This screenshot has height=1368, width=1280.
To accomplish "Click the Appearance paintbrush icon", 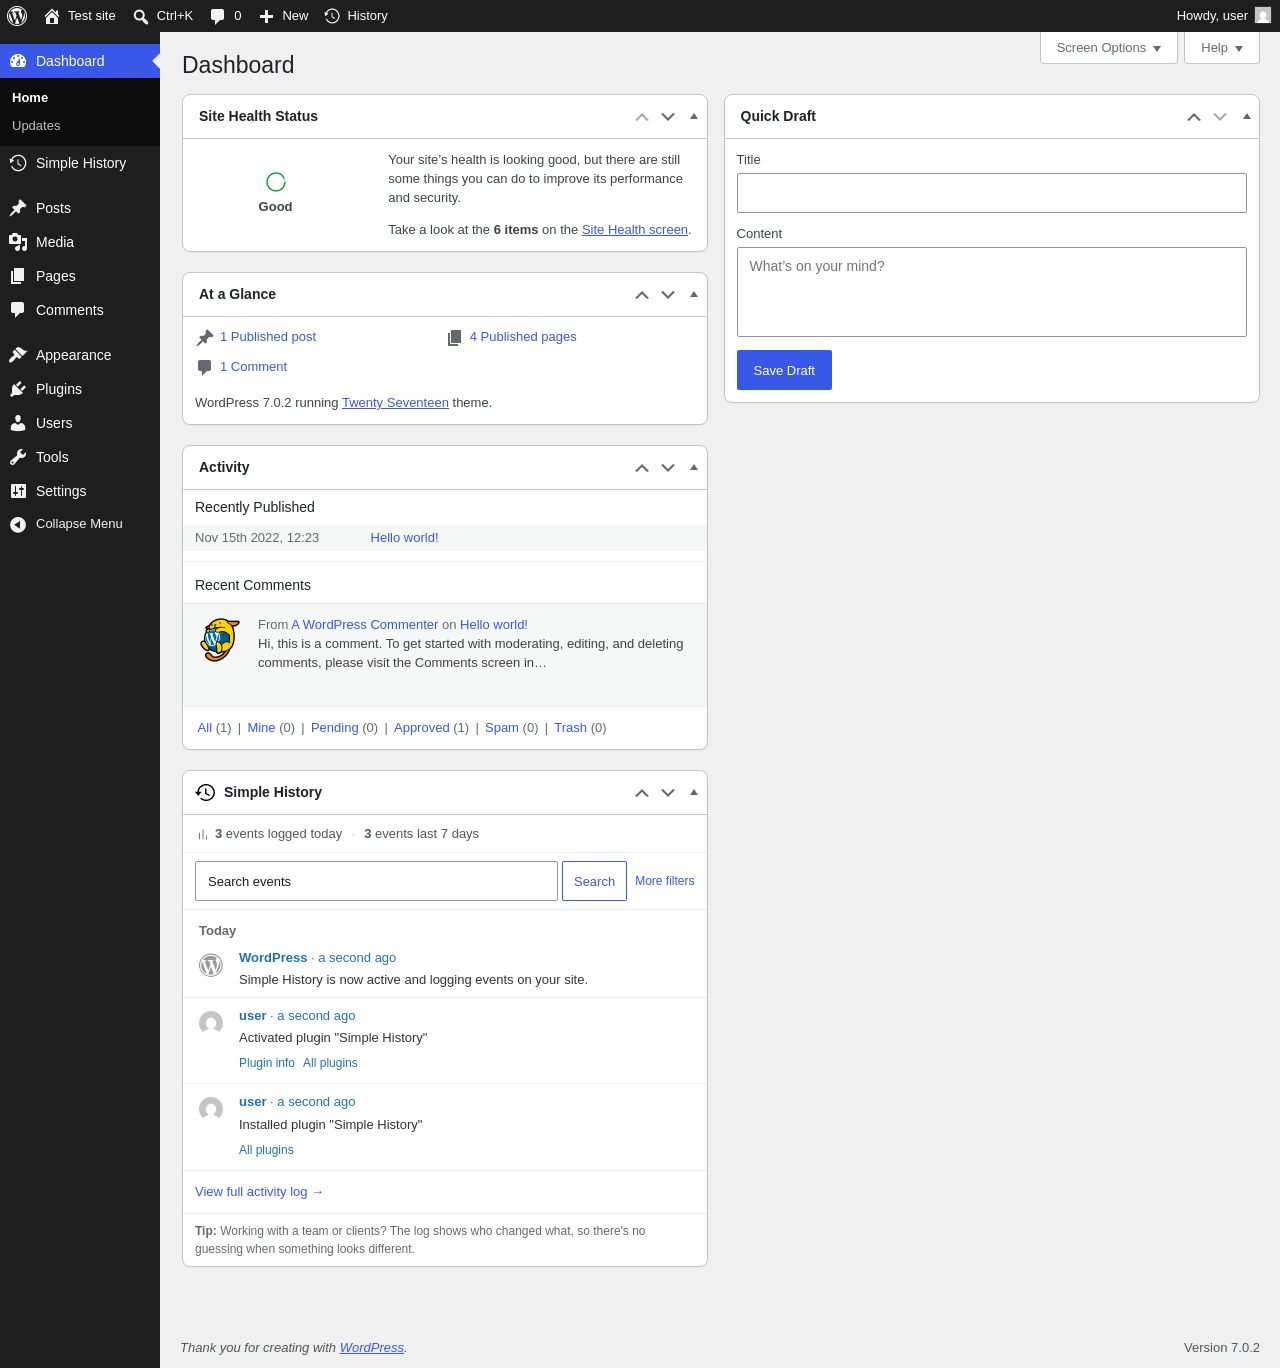I will click(18, 355).
